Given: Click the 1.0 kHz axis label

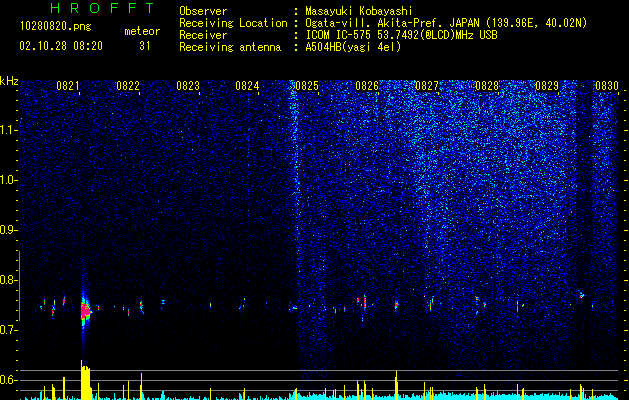Looking at the screenshot, I should pyautogui.click(x=9, y=180).
